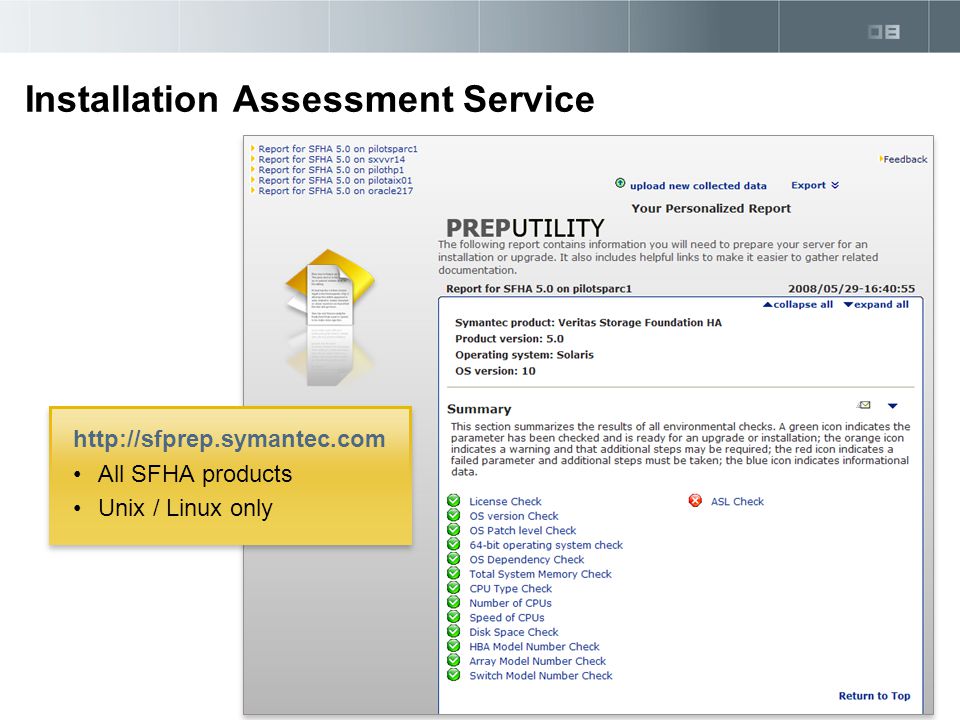This screenshot has width=960, height=720.
Task: Click green check icon beside License Check
Action: [454, 500]
